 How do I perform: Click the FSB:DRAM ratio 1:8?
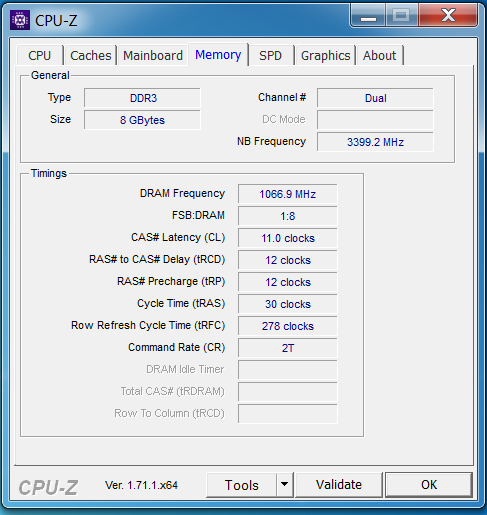(x=288, y=216)
